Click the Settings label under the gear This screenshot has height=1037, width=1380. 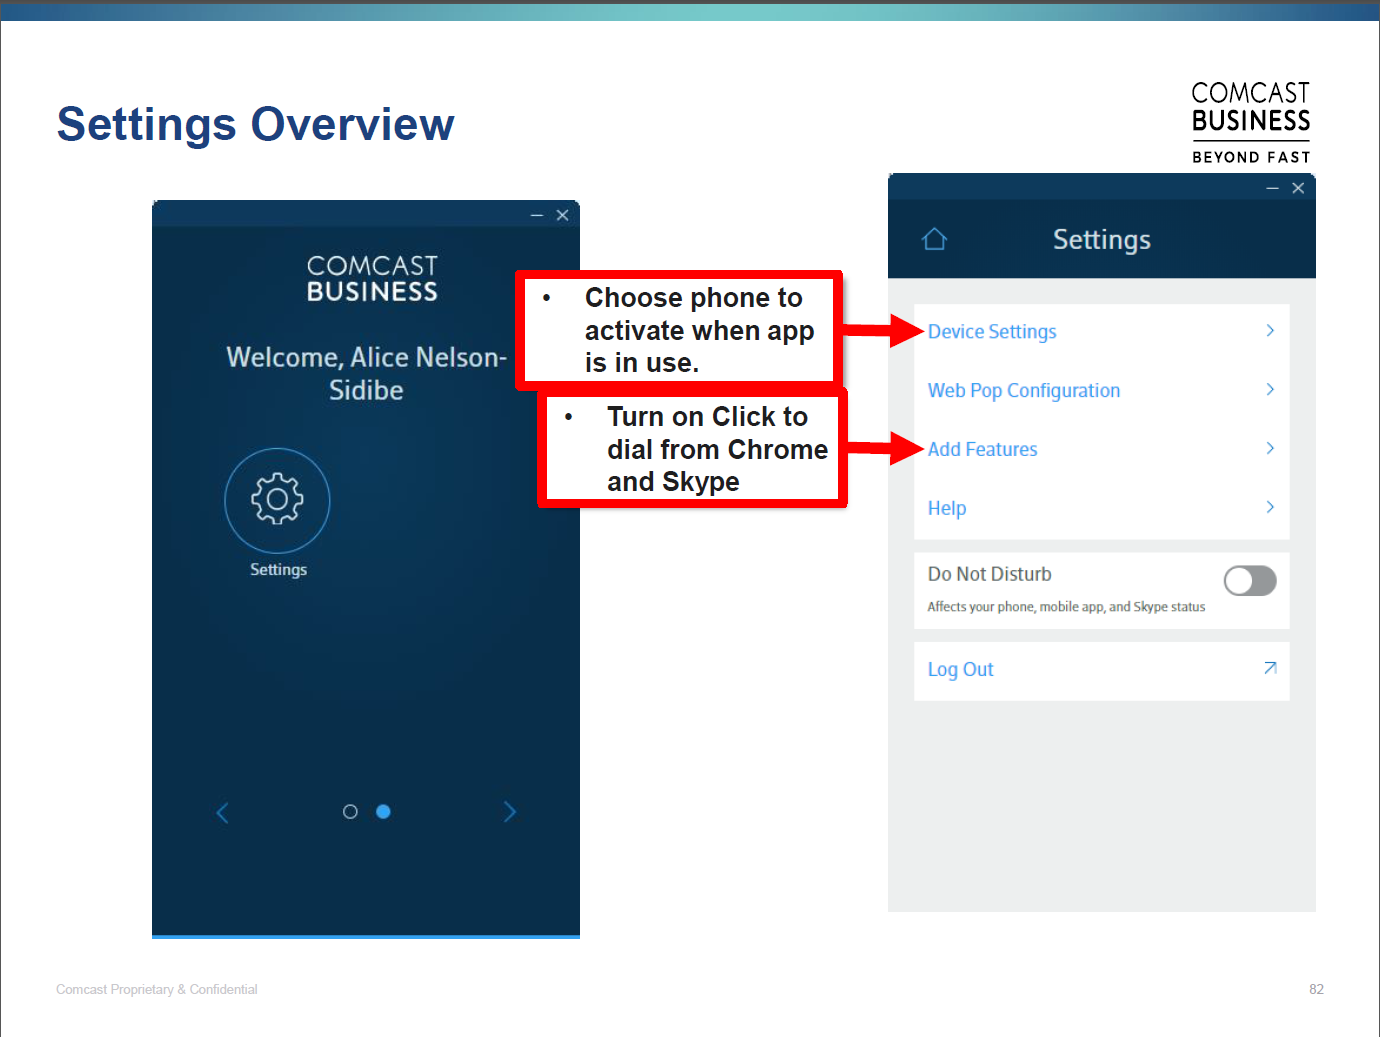[278, 570]
